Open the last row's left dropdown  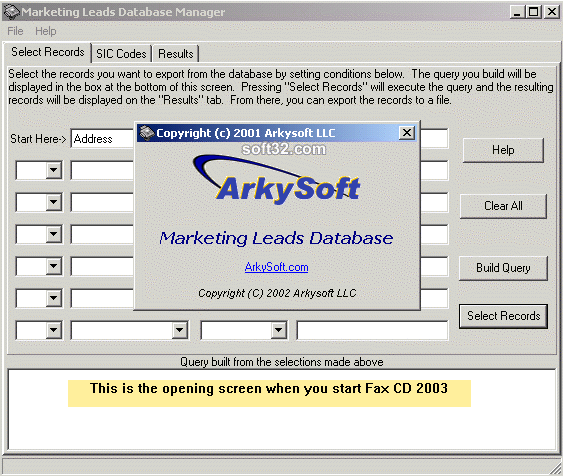pyautogui.click(x=53, y=330)
